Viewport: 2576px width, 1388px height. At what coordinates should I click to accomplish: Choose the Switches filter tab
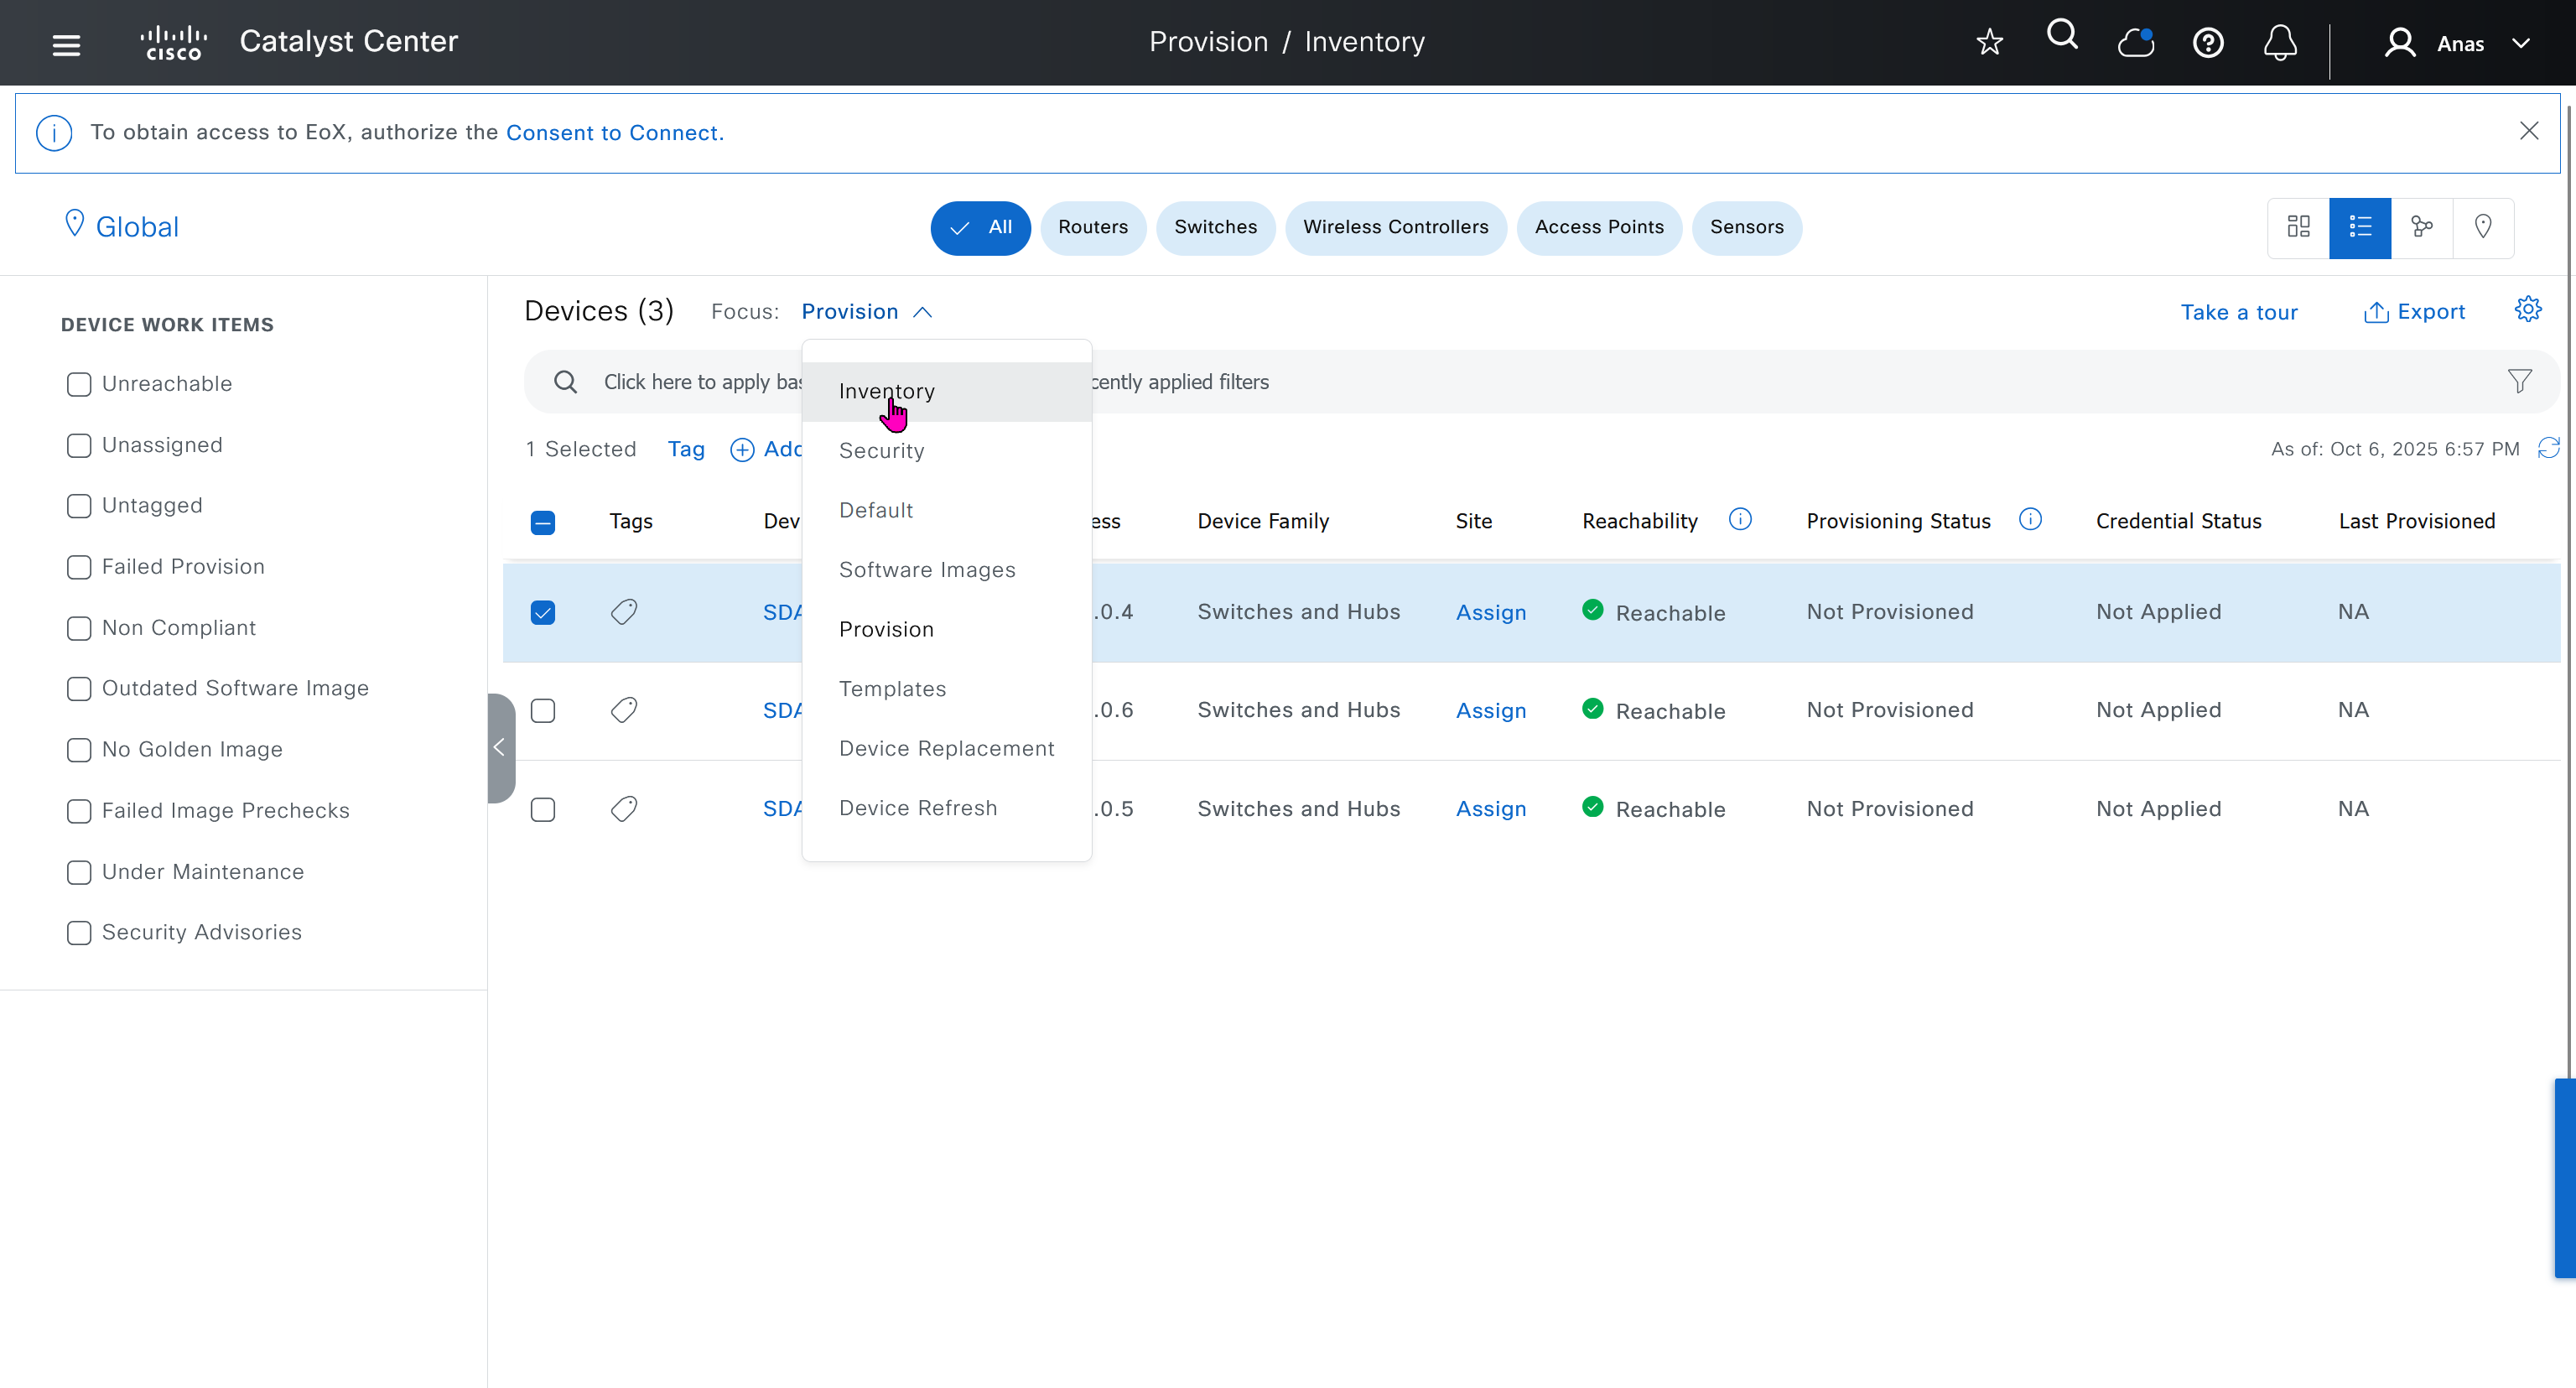[1214, 227]
